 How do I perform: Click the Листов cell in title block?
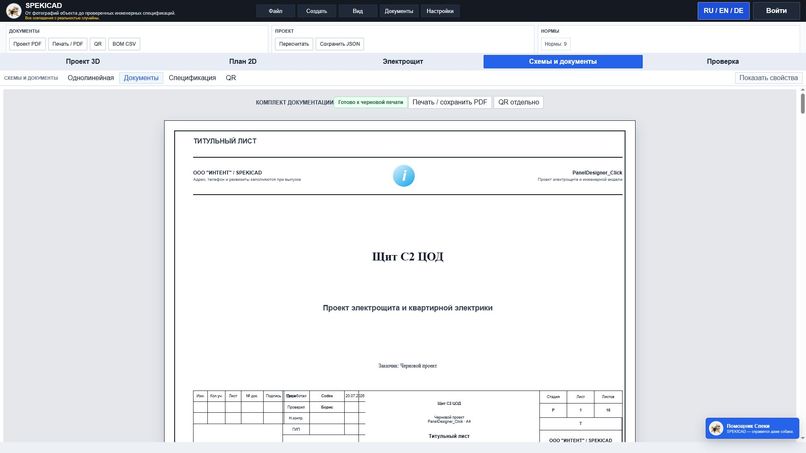click(608, 396)
